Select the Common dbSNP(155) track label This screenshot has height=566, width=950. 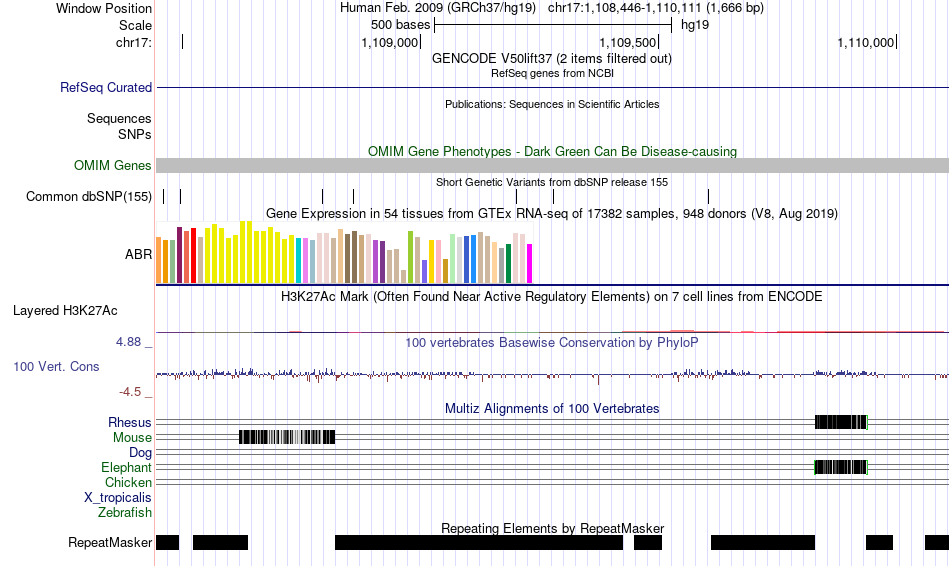tap(89, 196)
